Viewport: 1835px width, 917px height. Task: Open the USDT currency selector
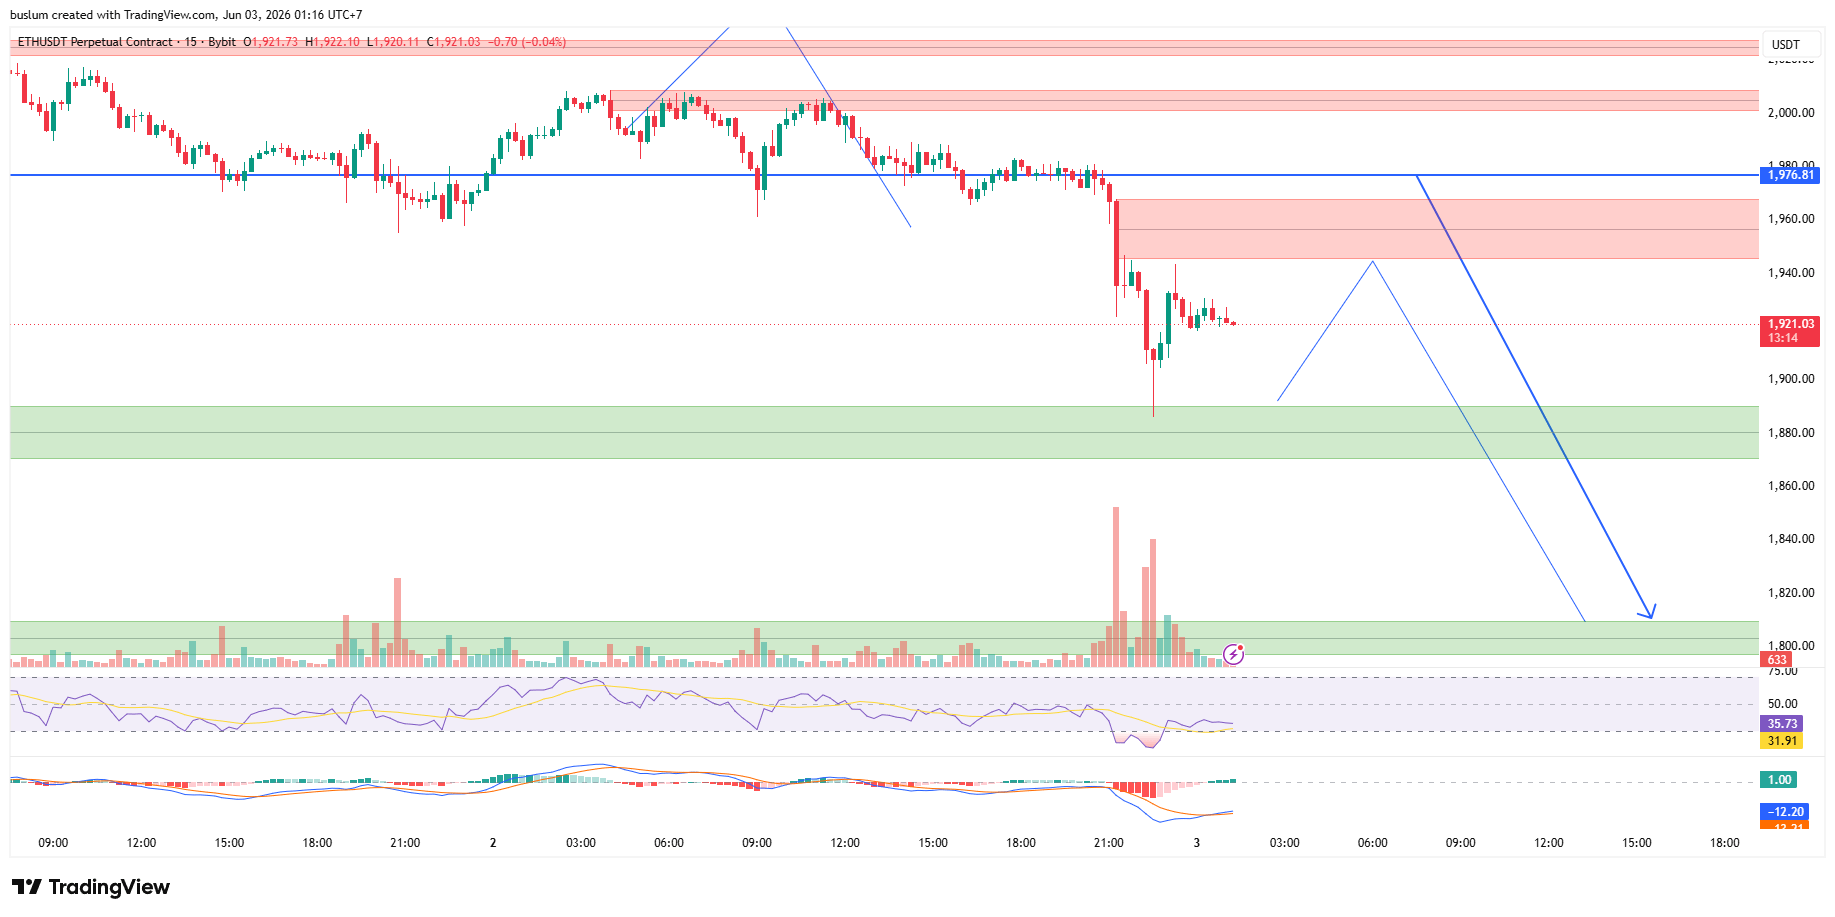tap(1786, 44)
